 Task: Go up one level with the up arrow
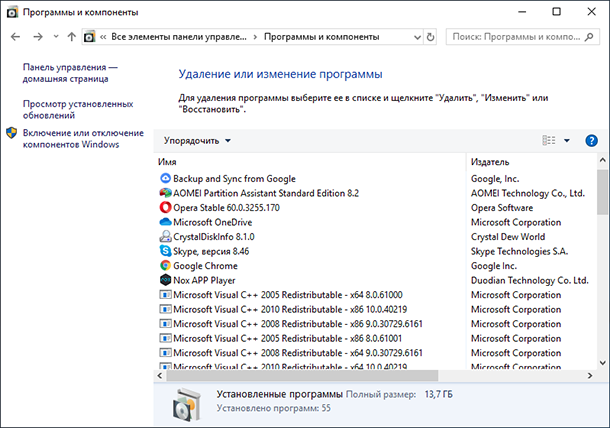click(x=71, y=37)
